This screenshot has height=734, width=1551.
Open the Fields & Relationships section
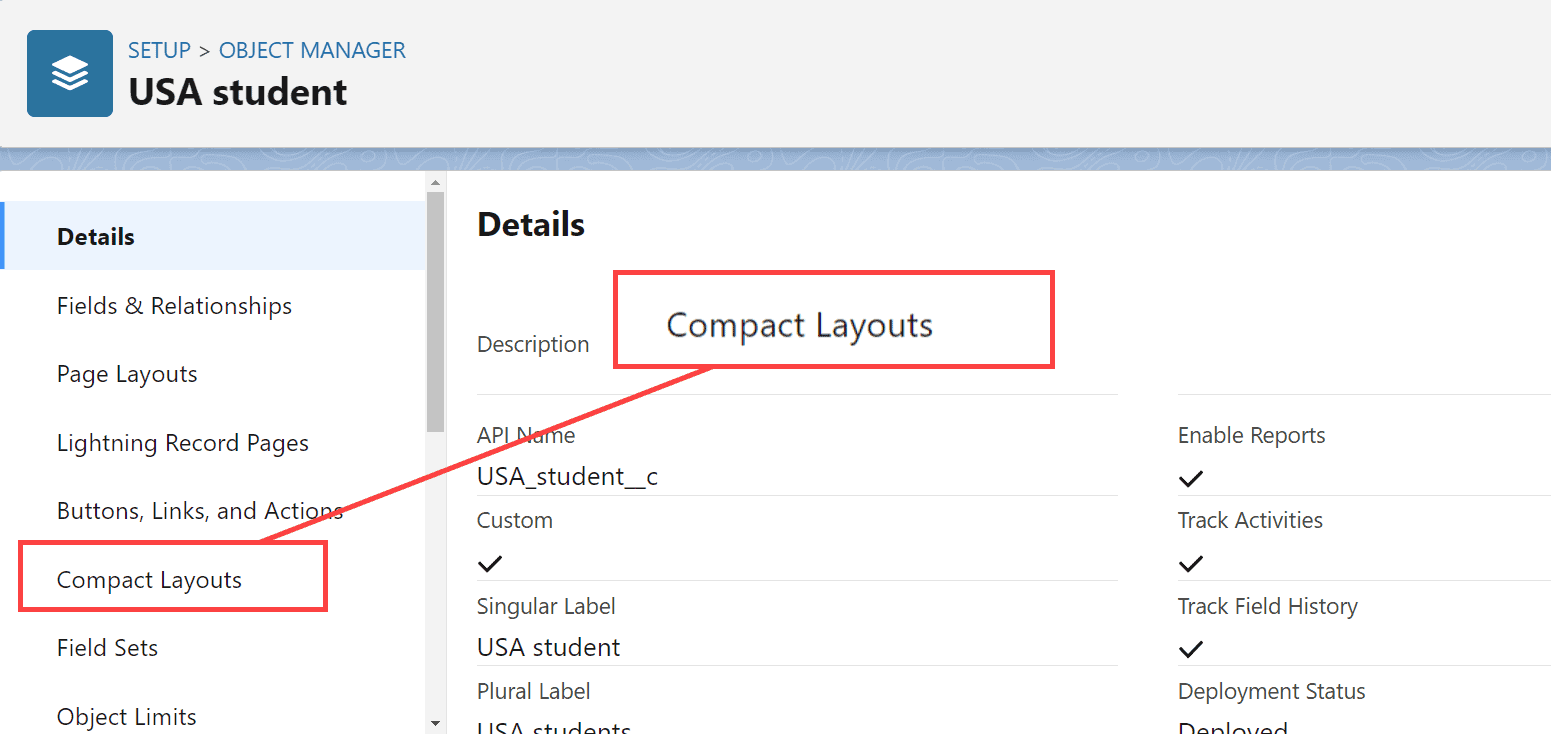(174, 305)
